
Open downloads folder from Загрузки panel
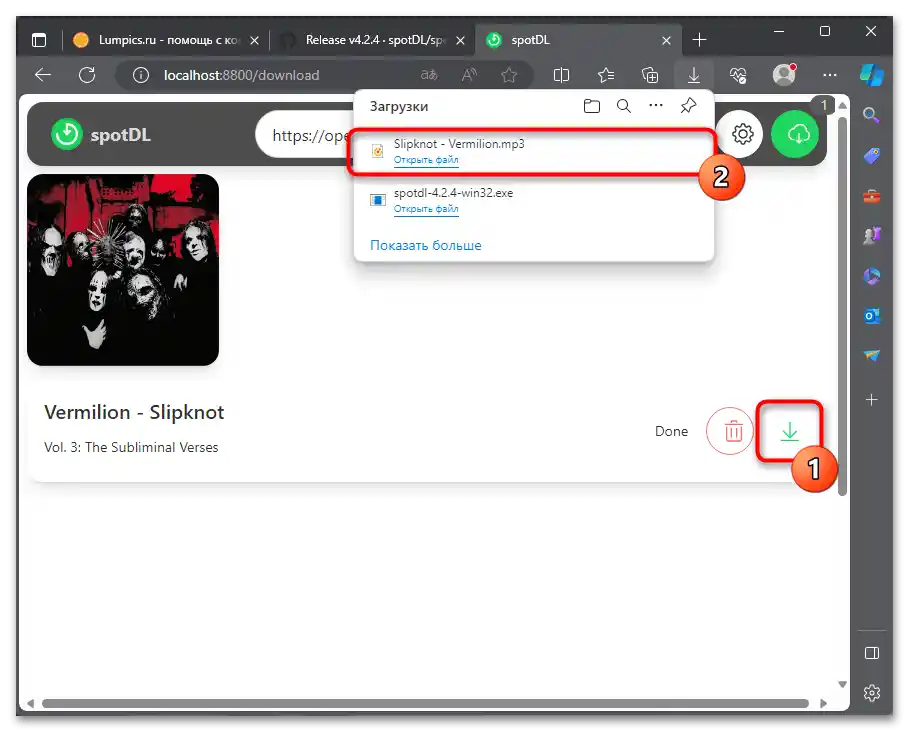(592, 106)
